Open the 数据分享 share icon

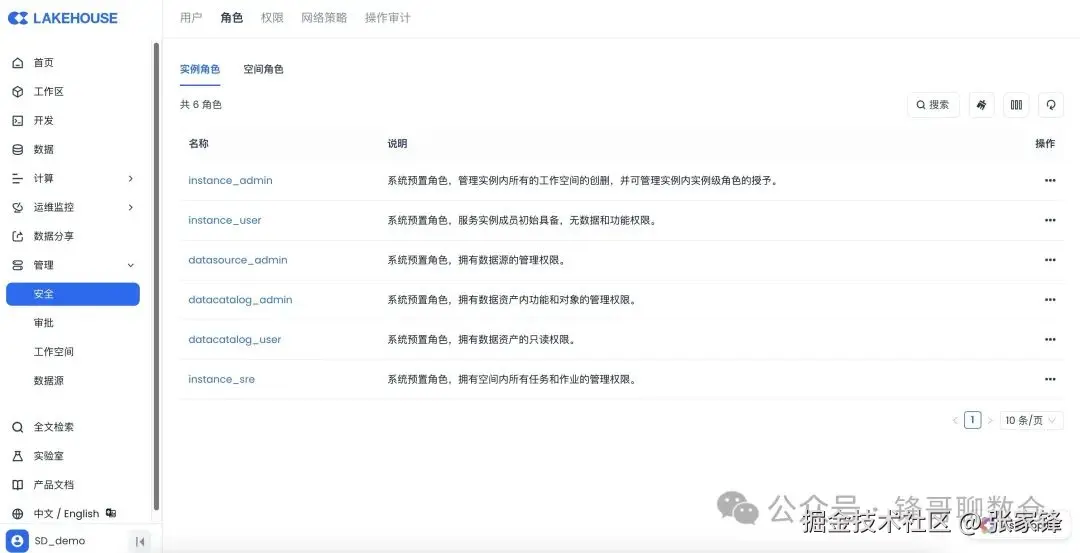tap(18, 236)
